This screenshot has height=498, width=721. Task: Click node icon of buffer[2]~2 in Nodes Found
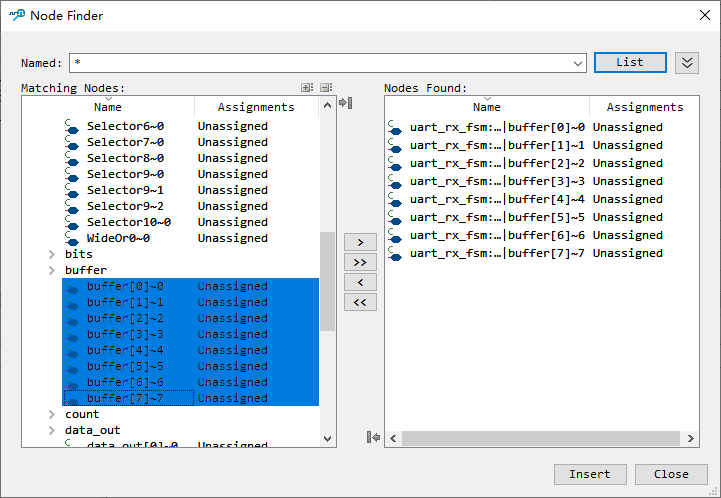[x=395, y=164]
